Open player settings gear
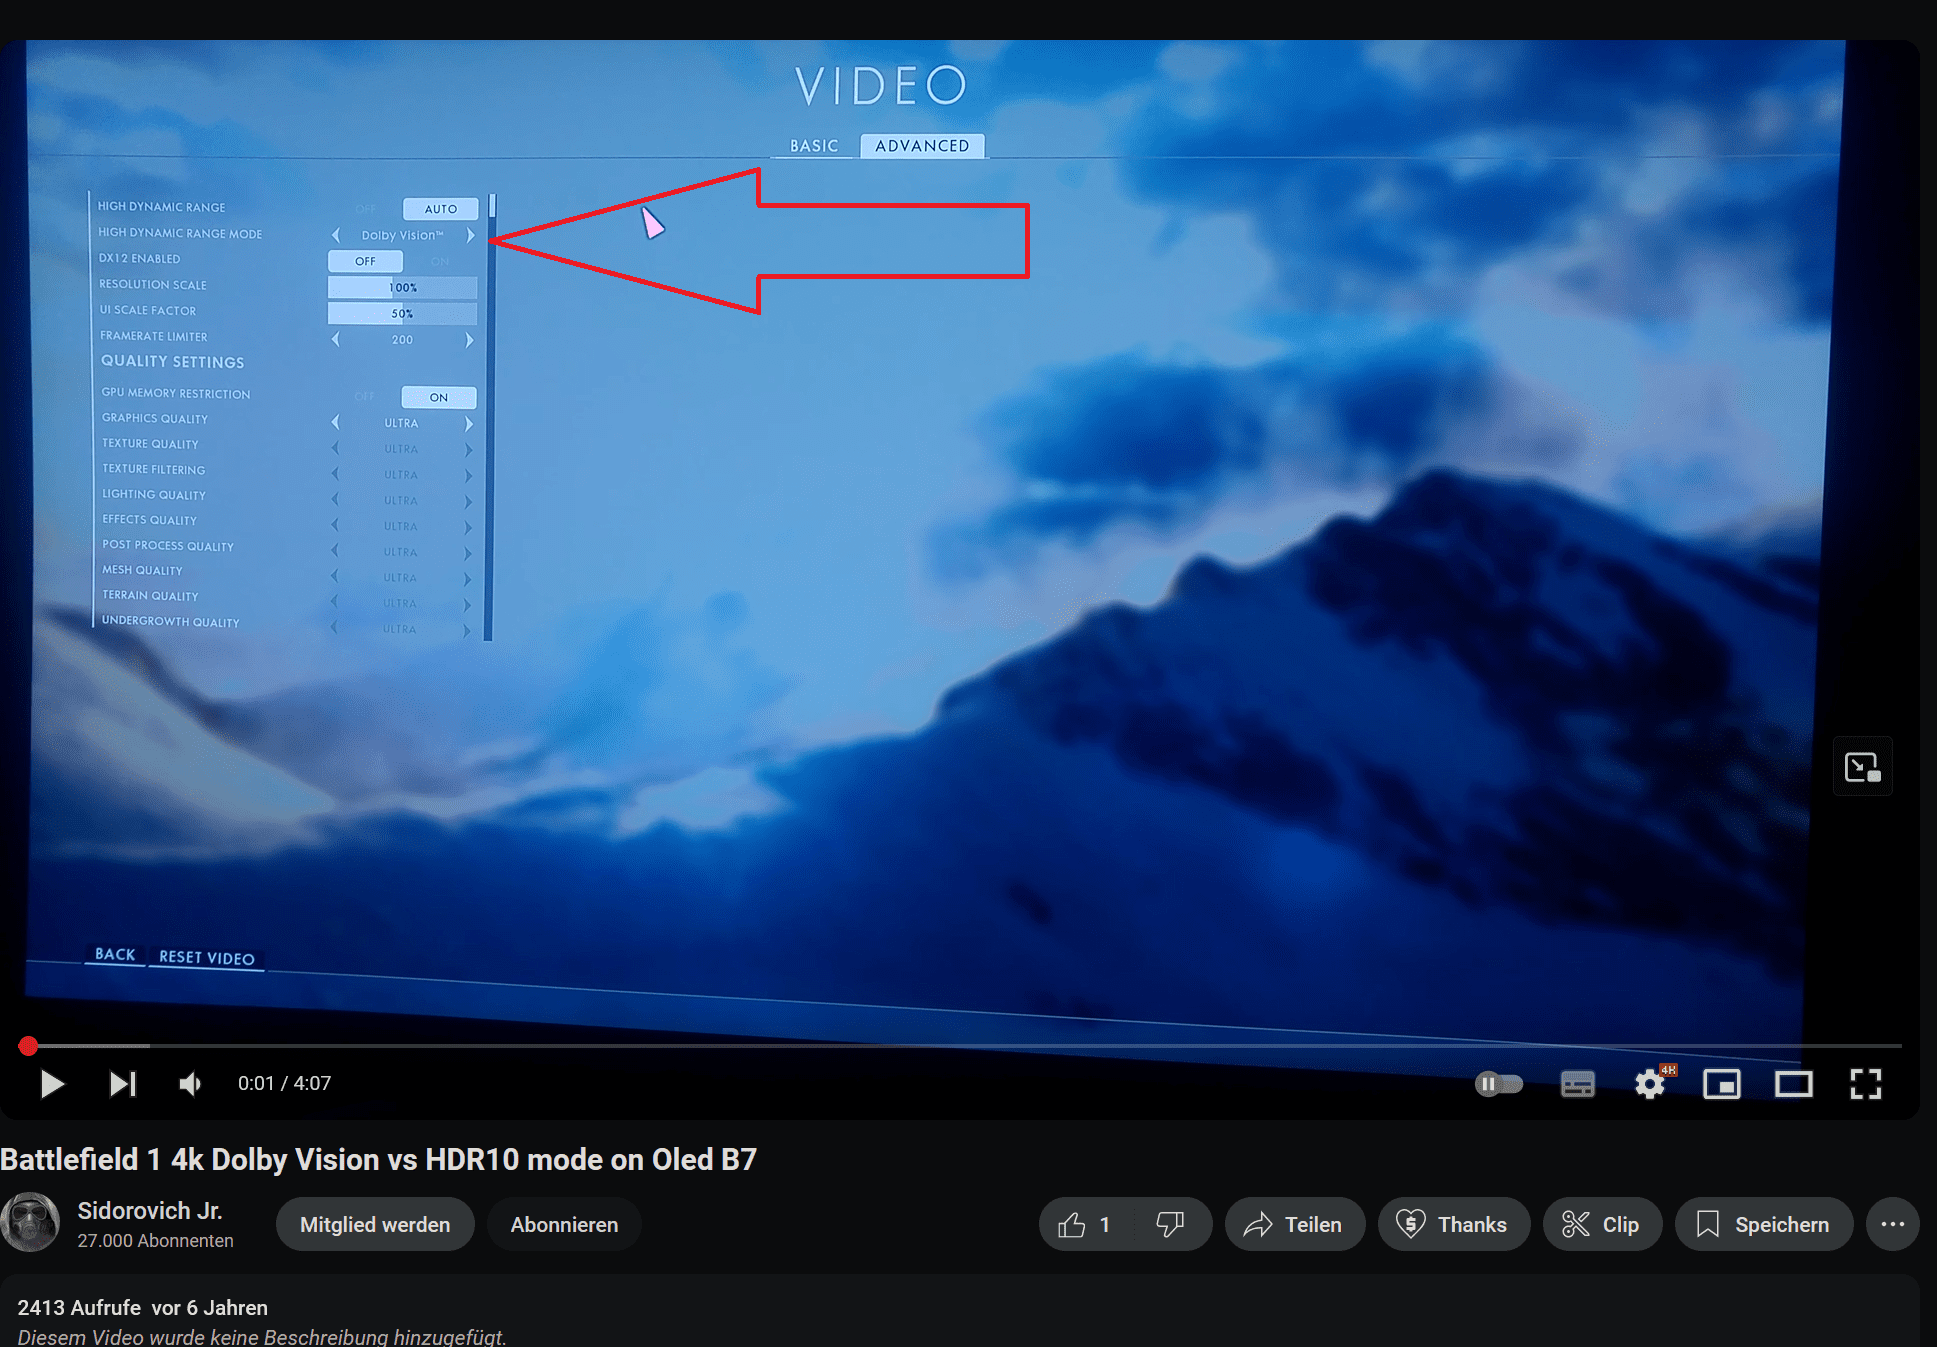Screen dimensions: 1937x1347 click(1650, 1084)
